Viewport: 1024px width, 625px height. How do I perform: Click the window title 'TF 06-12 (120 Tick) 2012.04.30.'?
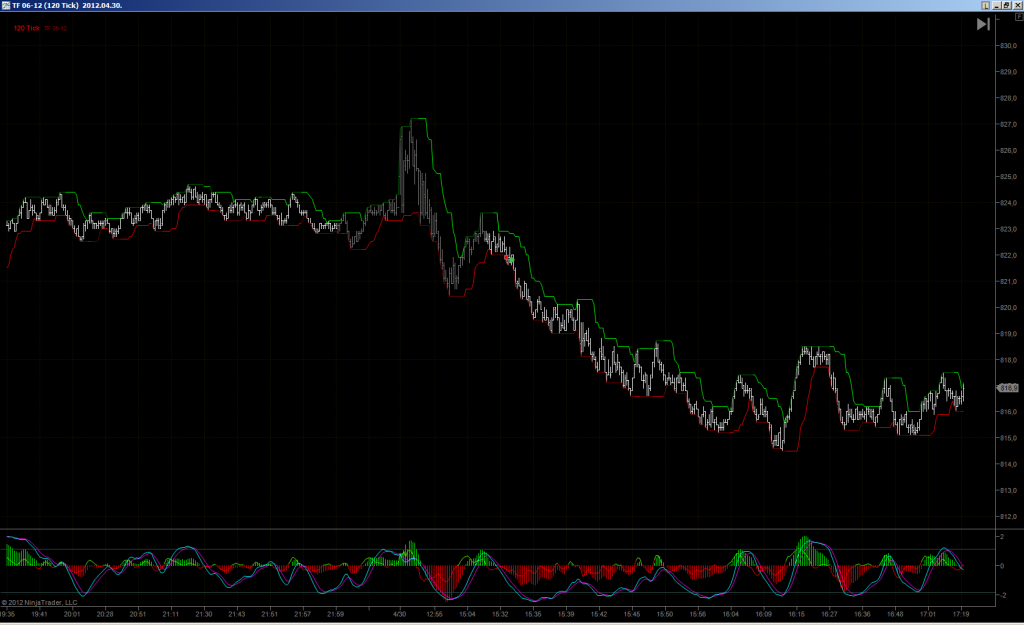tap(67, 5)
